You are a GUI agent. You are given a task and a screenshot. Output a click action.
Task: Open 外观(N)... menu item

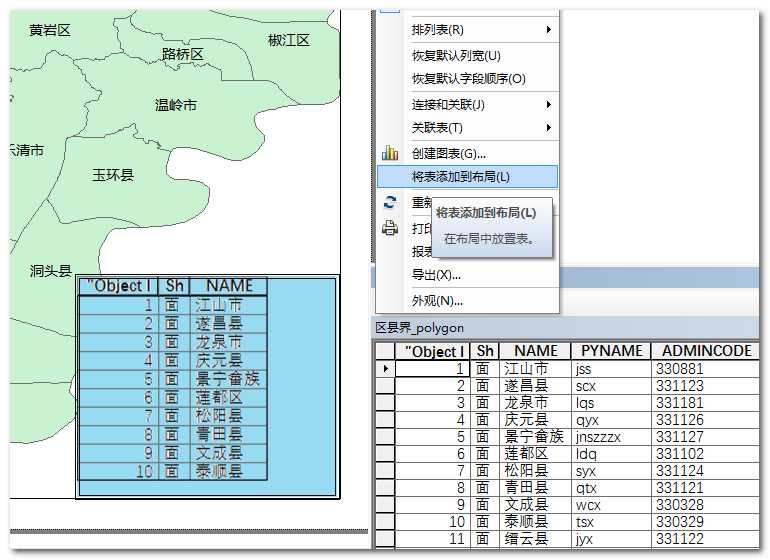[x=468, y=301]
